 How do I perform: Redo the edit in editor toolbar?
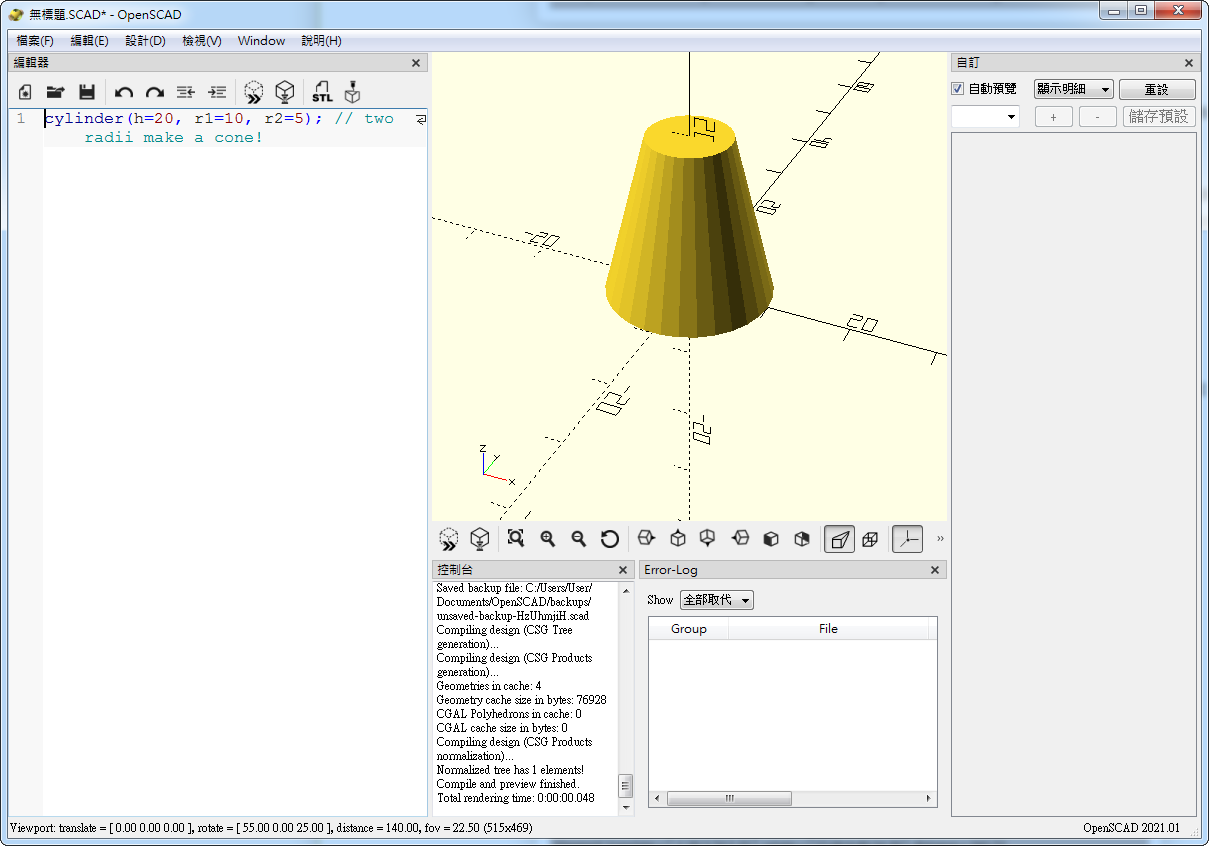(155, 92)
